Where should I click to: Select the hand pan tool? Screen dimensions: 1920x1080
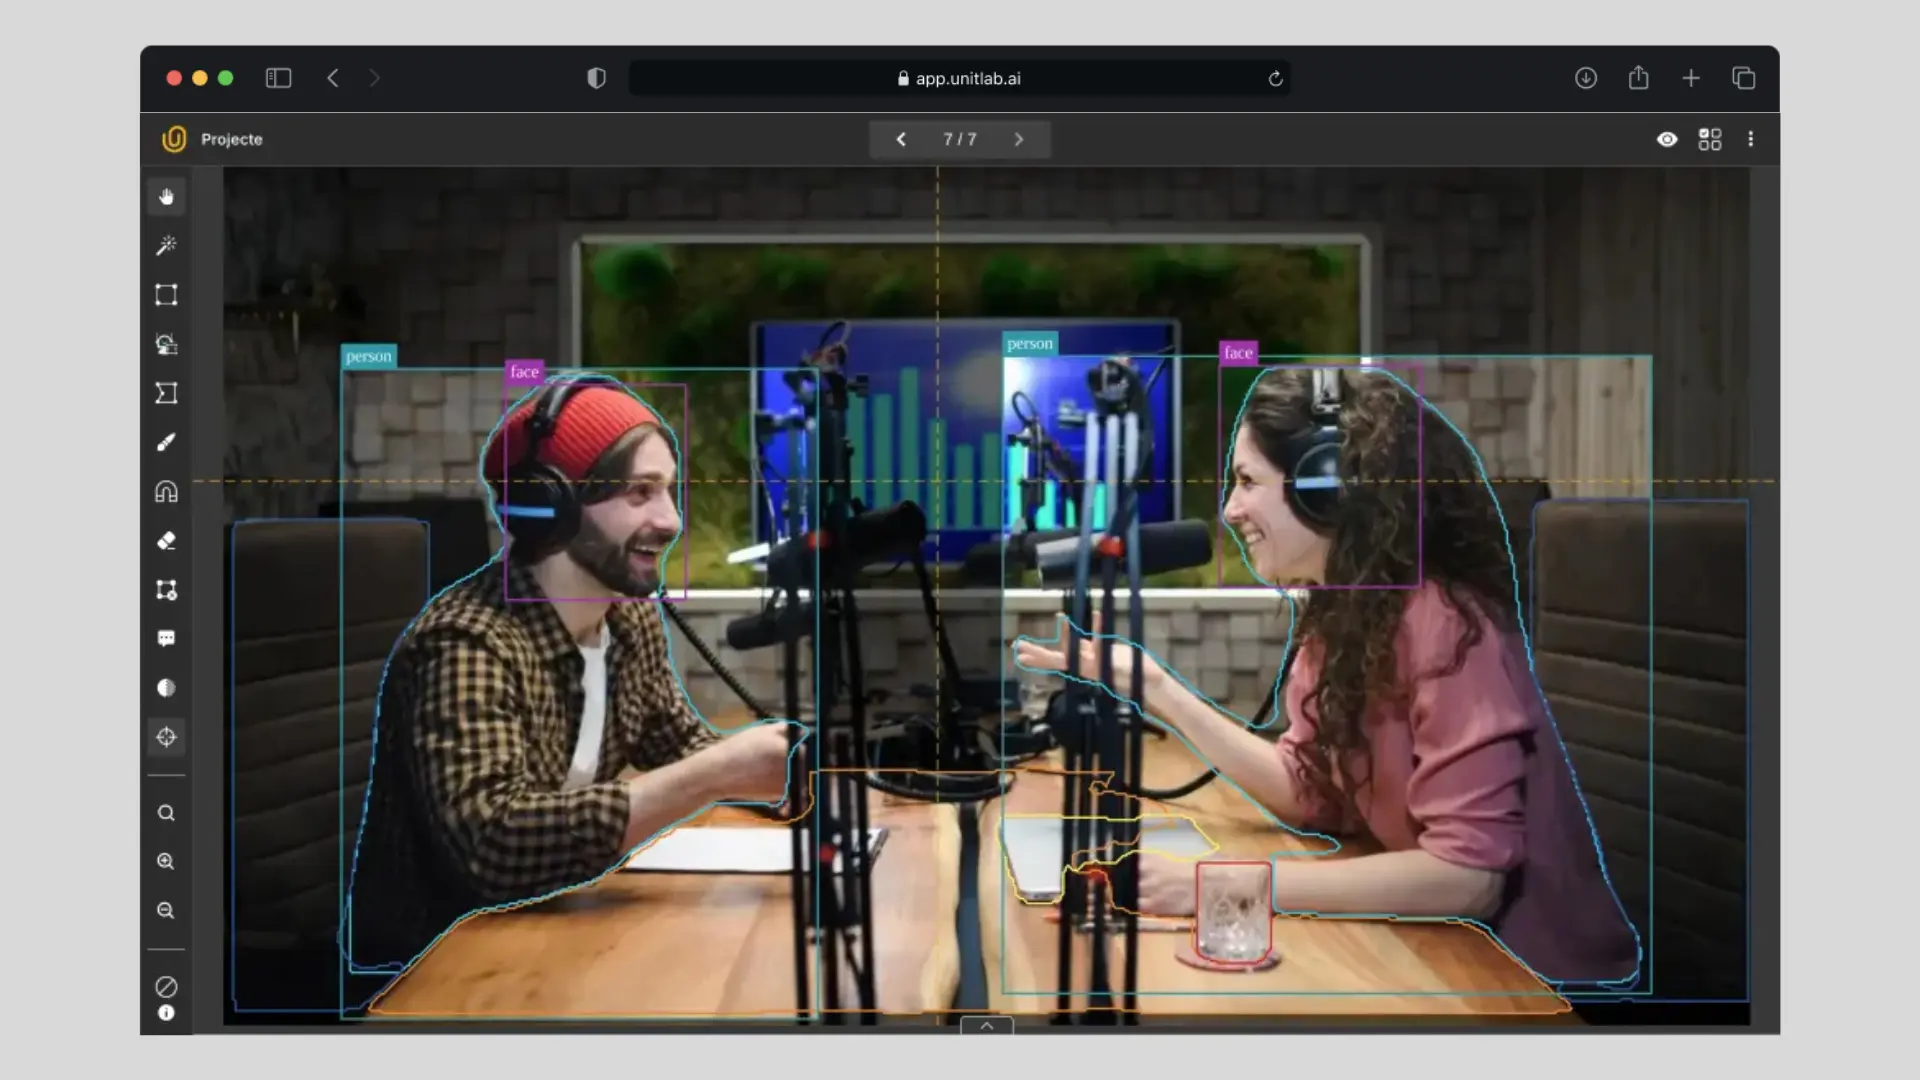pyautogui.click(x=166, y=197)
